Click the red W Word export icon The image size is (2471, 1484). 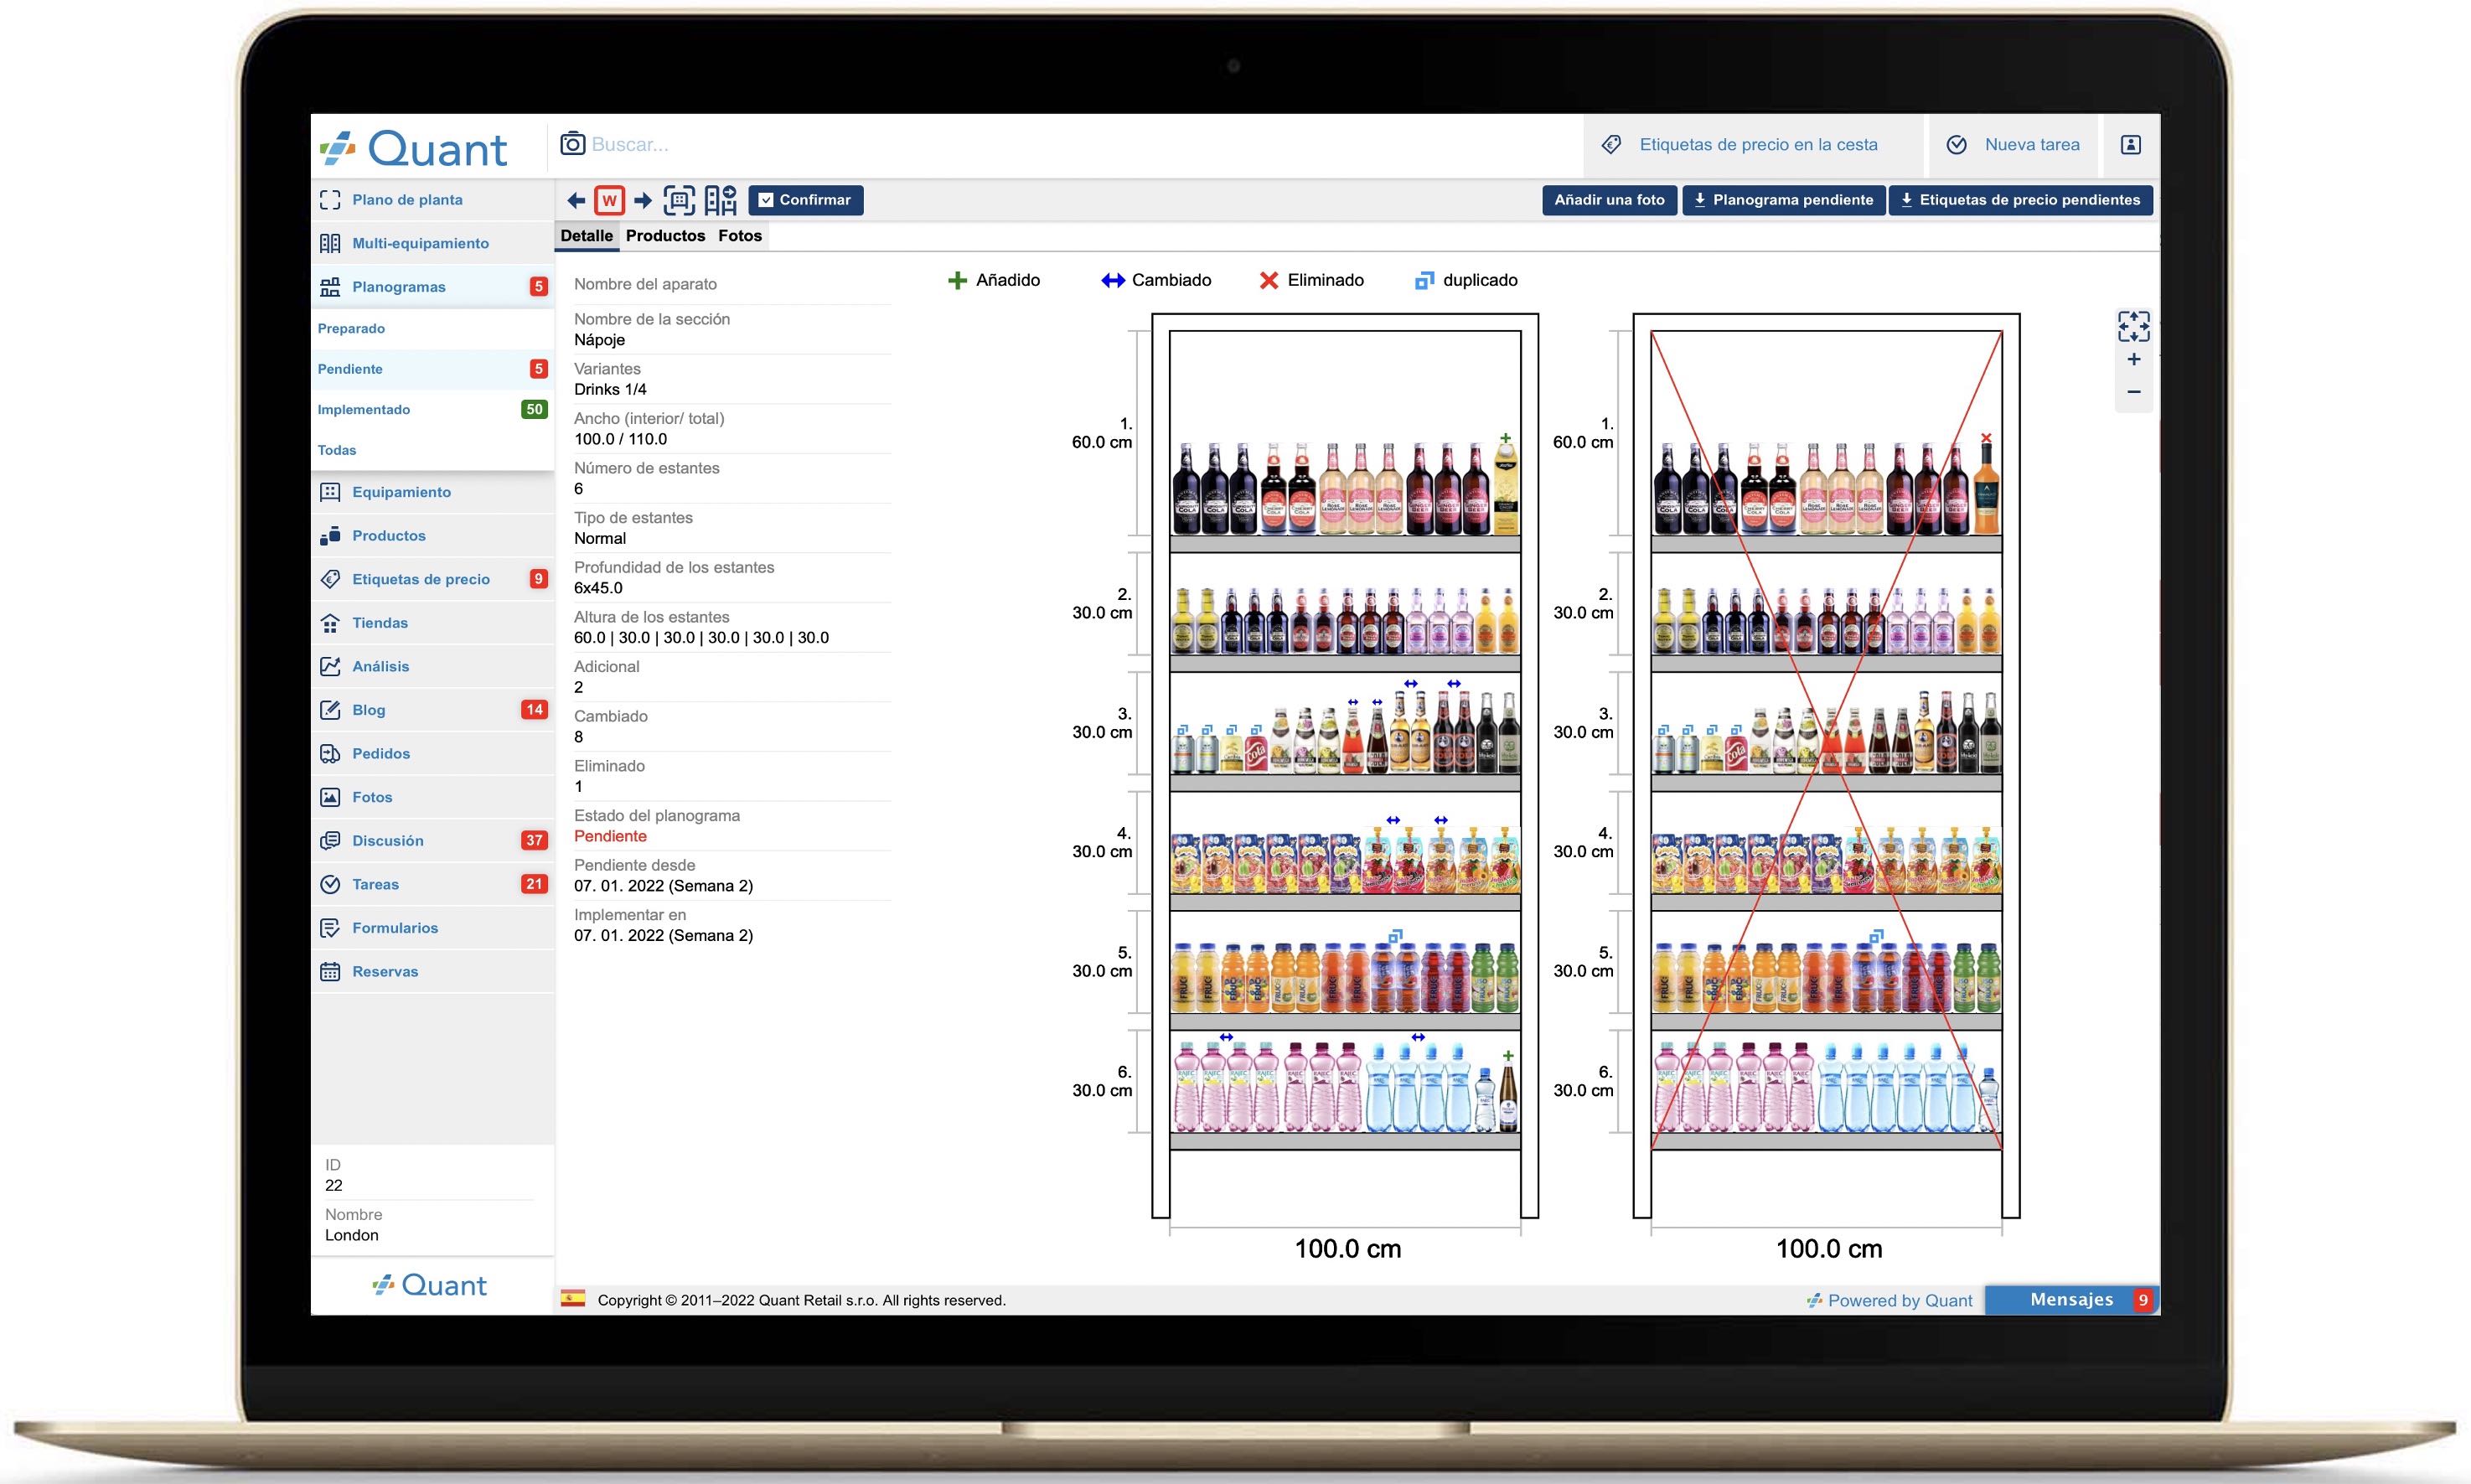point(610,200)
